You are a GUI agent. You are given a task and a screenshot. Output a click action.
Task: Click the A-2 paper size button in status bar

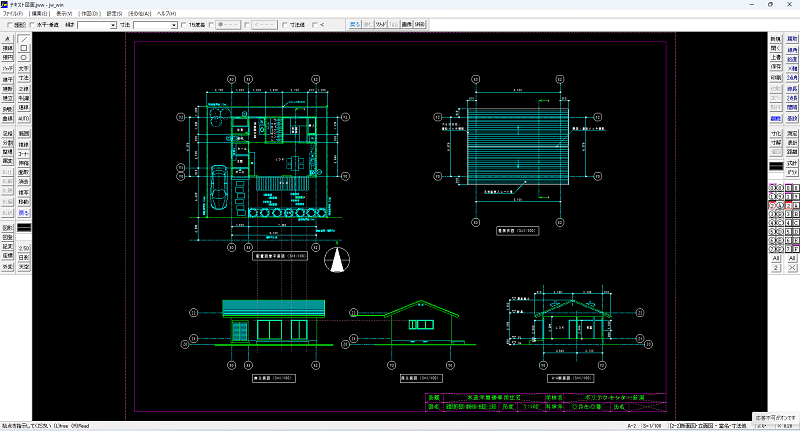pos(632,426)
